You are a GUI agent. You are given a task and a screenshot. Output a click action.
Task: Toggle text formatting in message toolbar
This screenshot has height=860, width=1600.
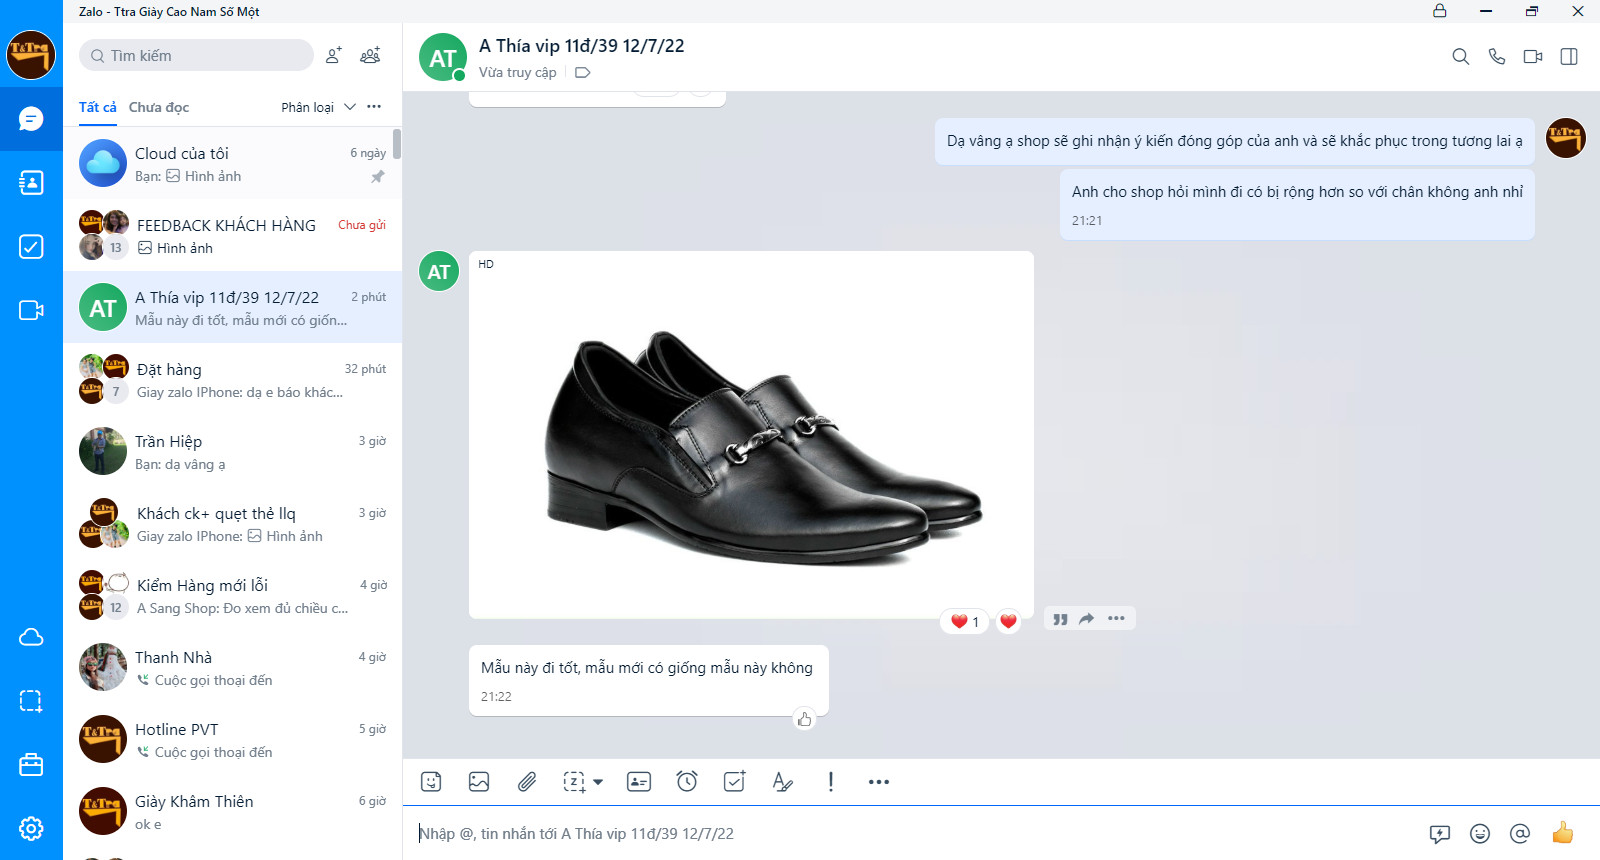coord(782,782)
